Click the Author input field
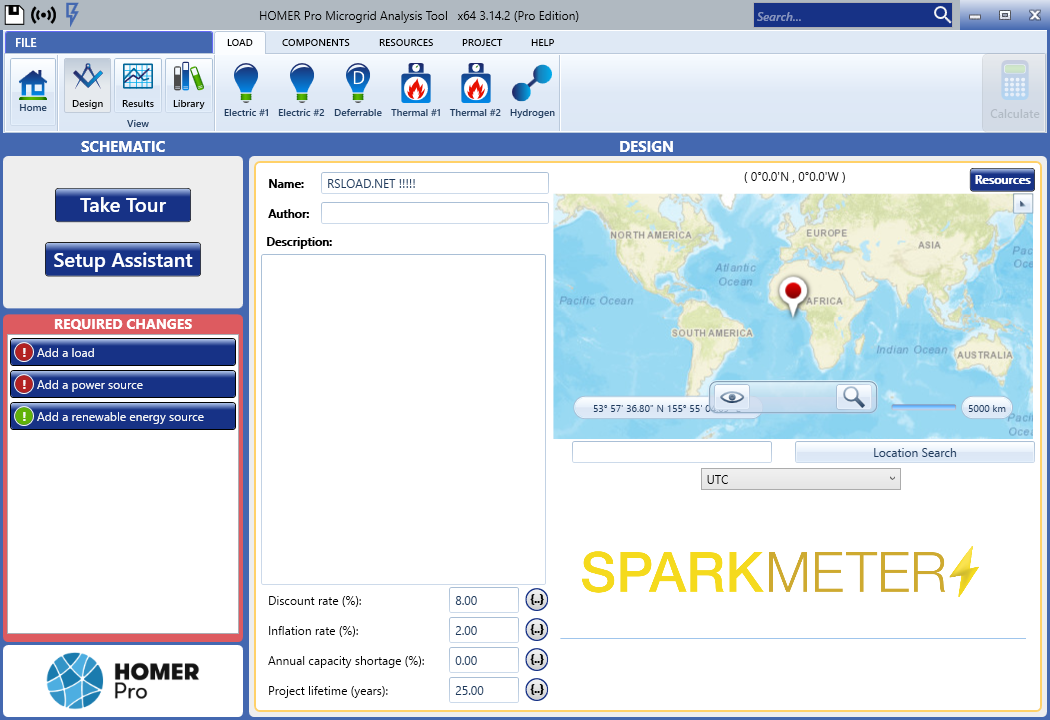The image size is (1050, 720). click(x=435, y=214)
